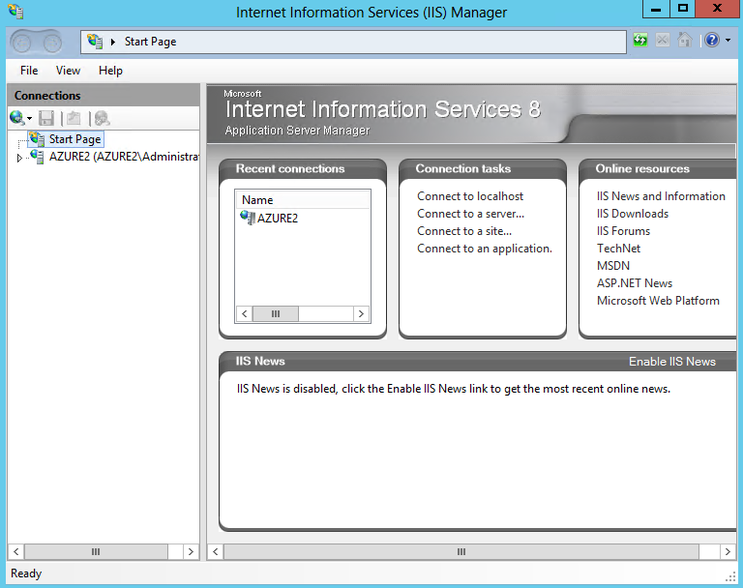This screenshot has width=743, height=588.
Task: Open the MSDN link
Action: click(613, 266)
